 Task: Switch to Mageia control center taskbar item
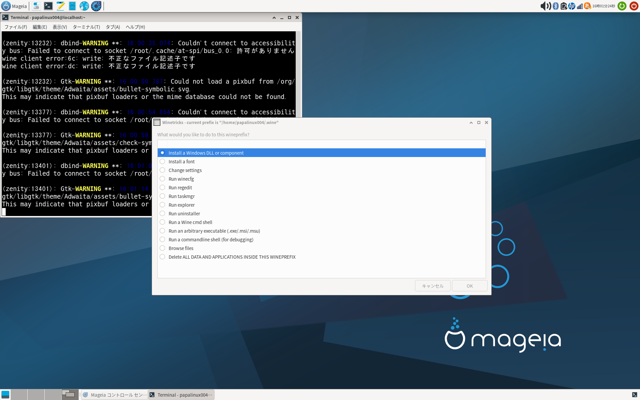tap(113, 395)
